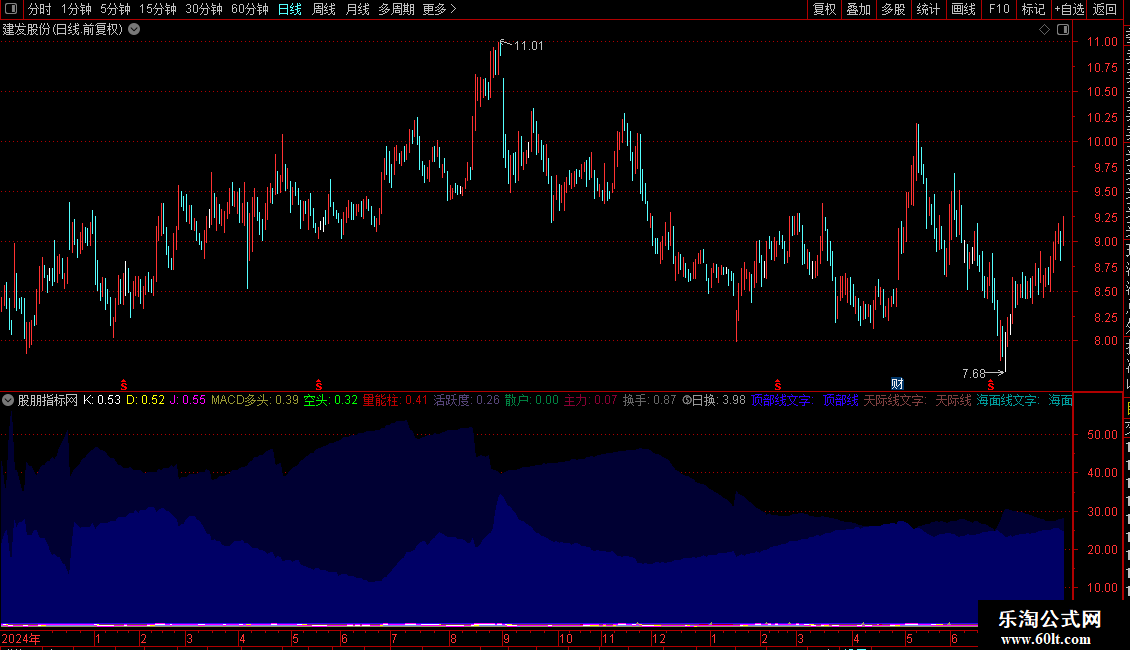Click the S signal marker near 7.68 low
1130x650 pixels.
coord(991,386)
